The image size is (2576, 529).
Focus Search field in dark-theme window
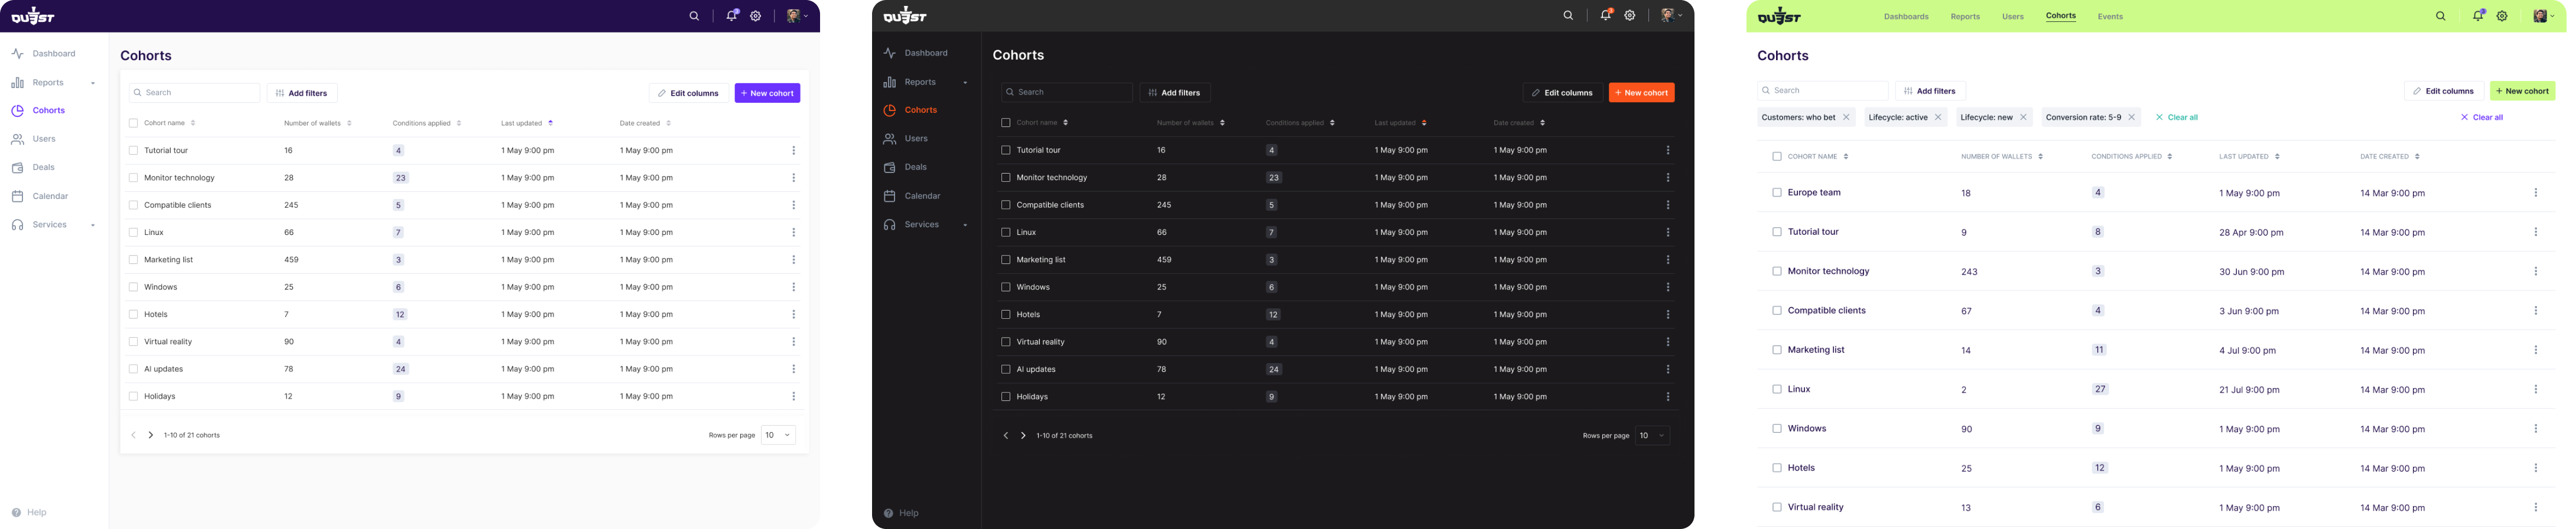1067,92
